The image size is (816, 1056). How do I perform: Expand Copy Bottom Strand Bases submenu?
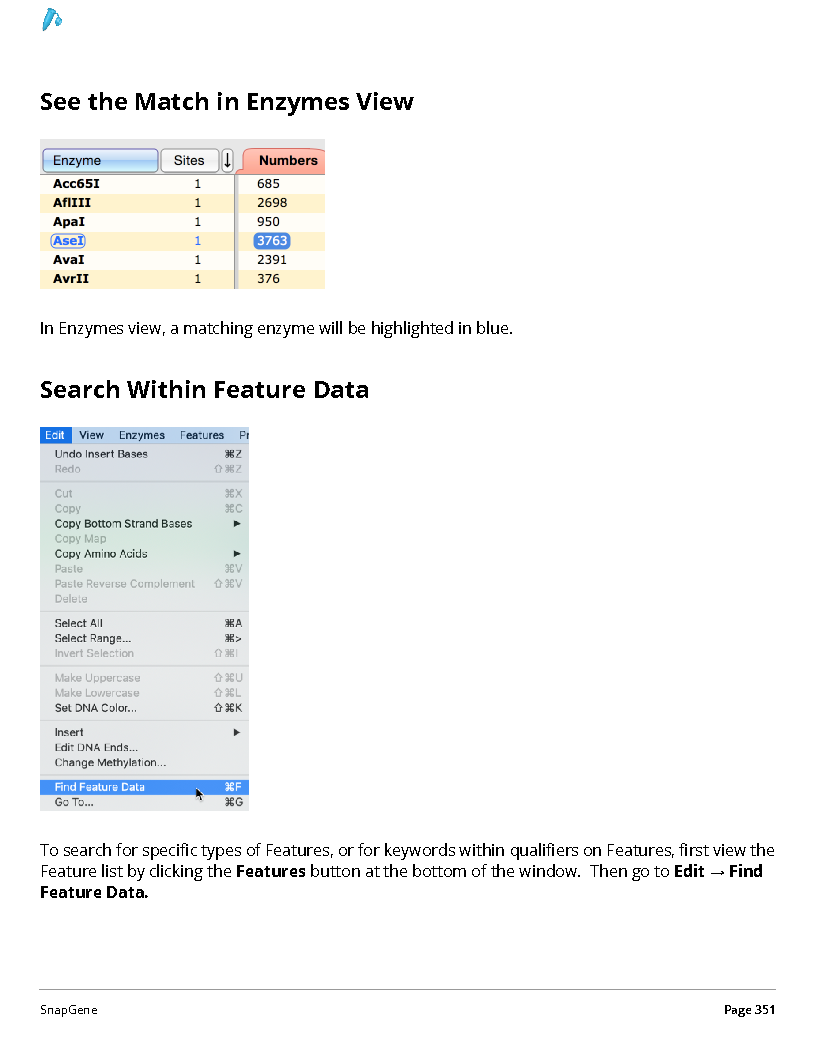click(237, 523)
